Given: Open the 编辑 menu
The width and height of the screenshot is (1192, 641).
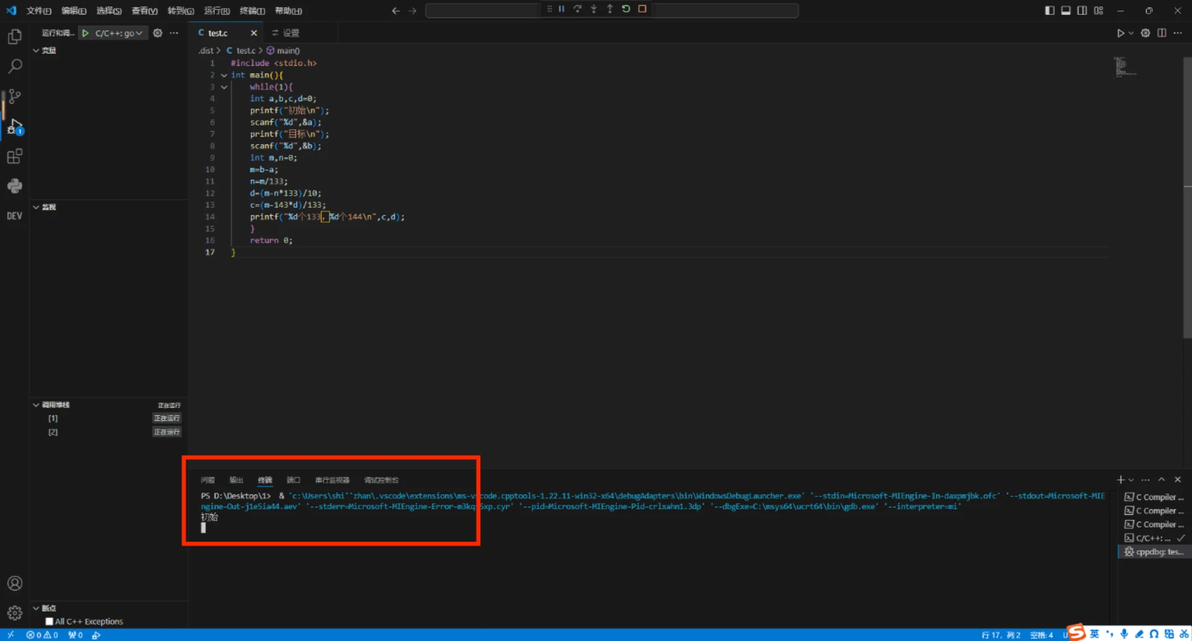Looking at the screenshot, I should click(74, 11).
